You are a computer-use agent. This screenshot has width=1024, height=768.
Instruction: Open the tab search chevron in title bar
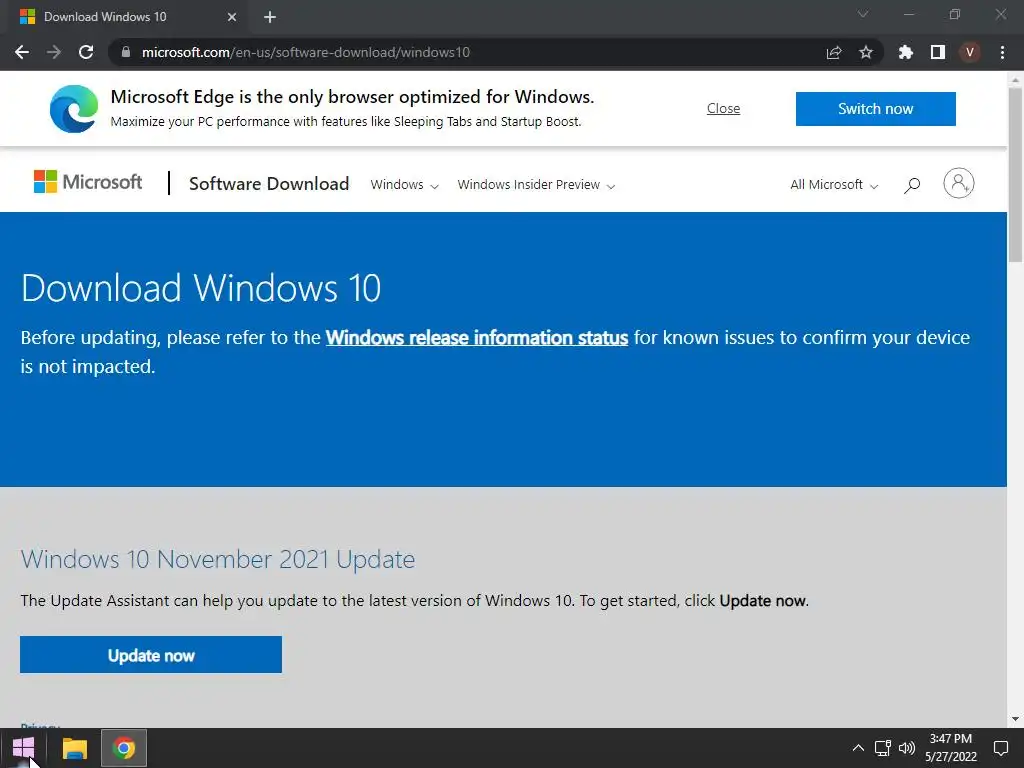863,14
